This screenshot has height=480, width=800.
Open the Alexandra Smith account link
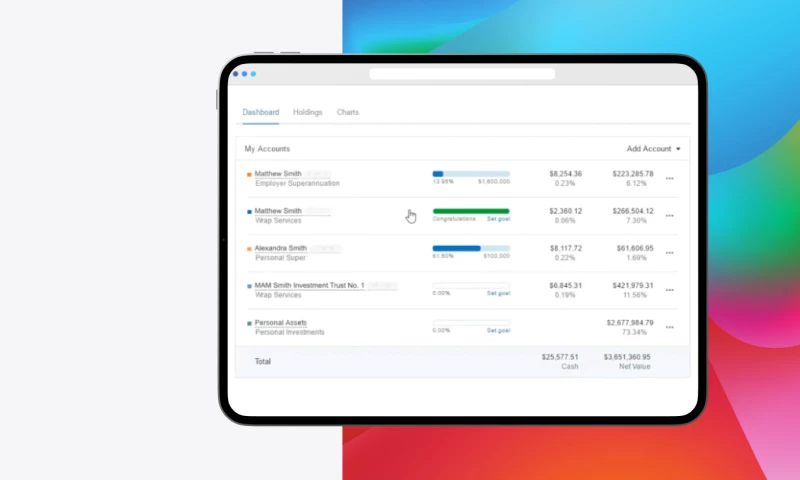pyautogui.click(x=281, y=248)
